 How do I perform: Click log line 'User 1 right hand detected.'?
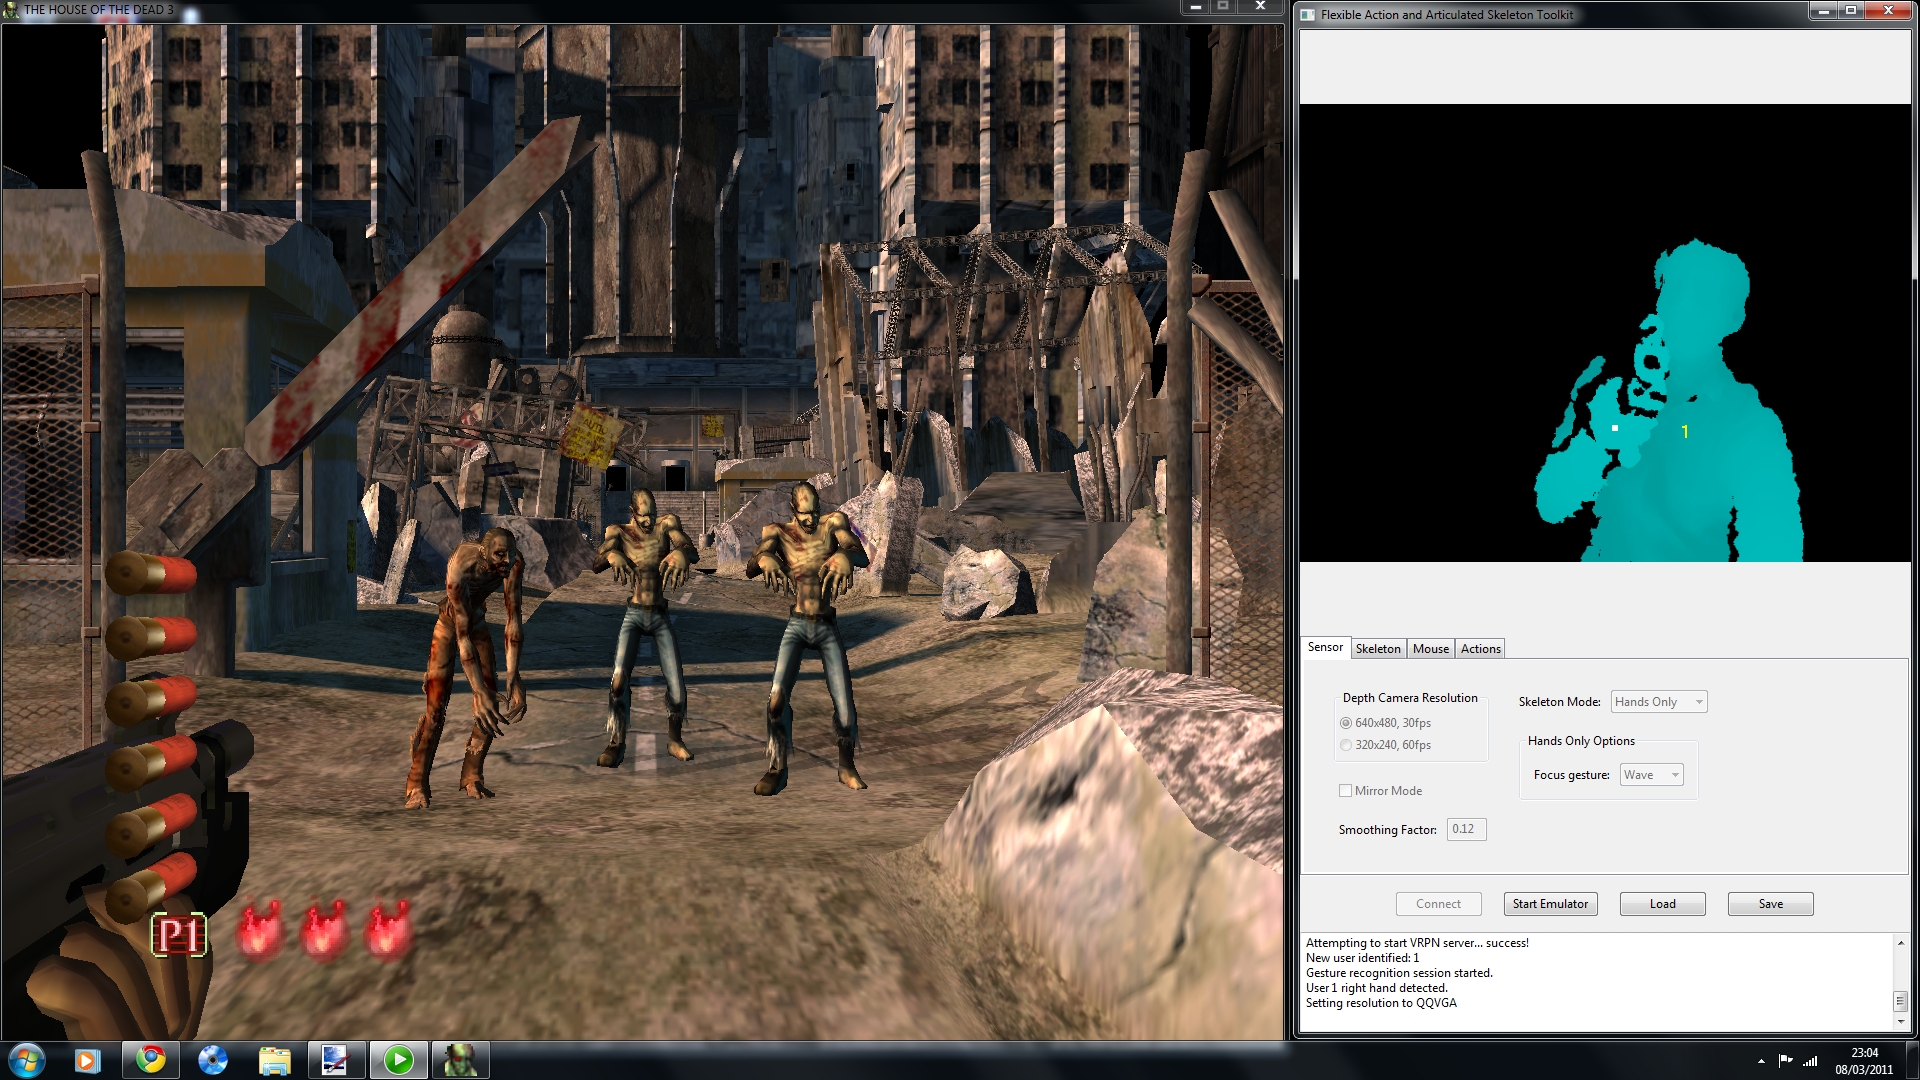[x=1376, y=988]
